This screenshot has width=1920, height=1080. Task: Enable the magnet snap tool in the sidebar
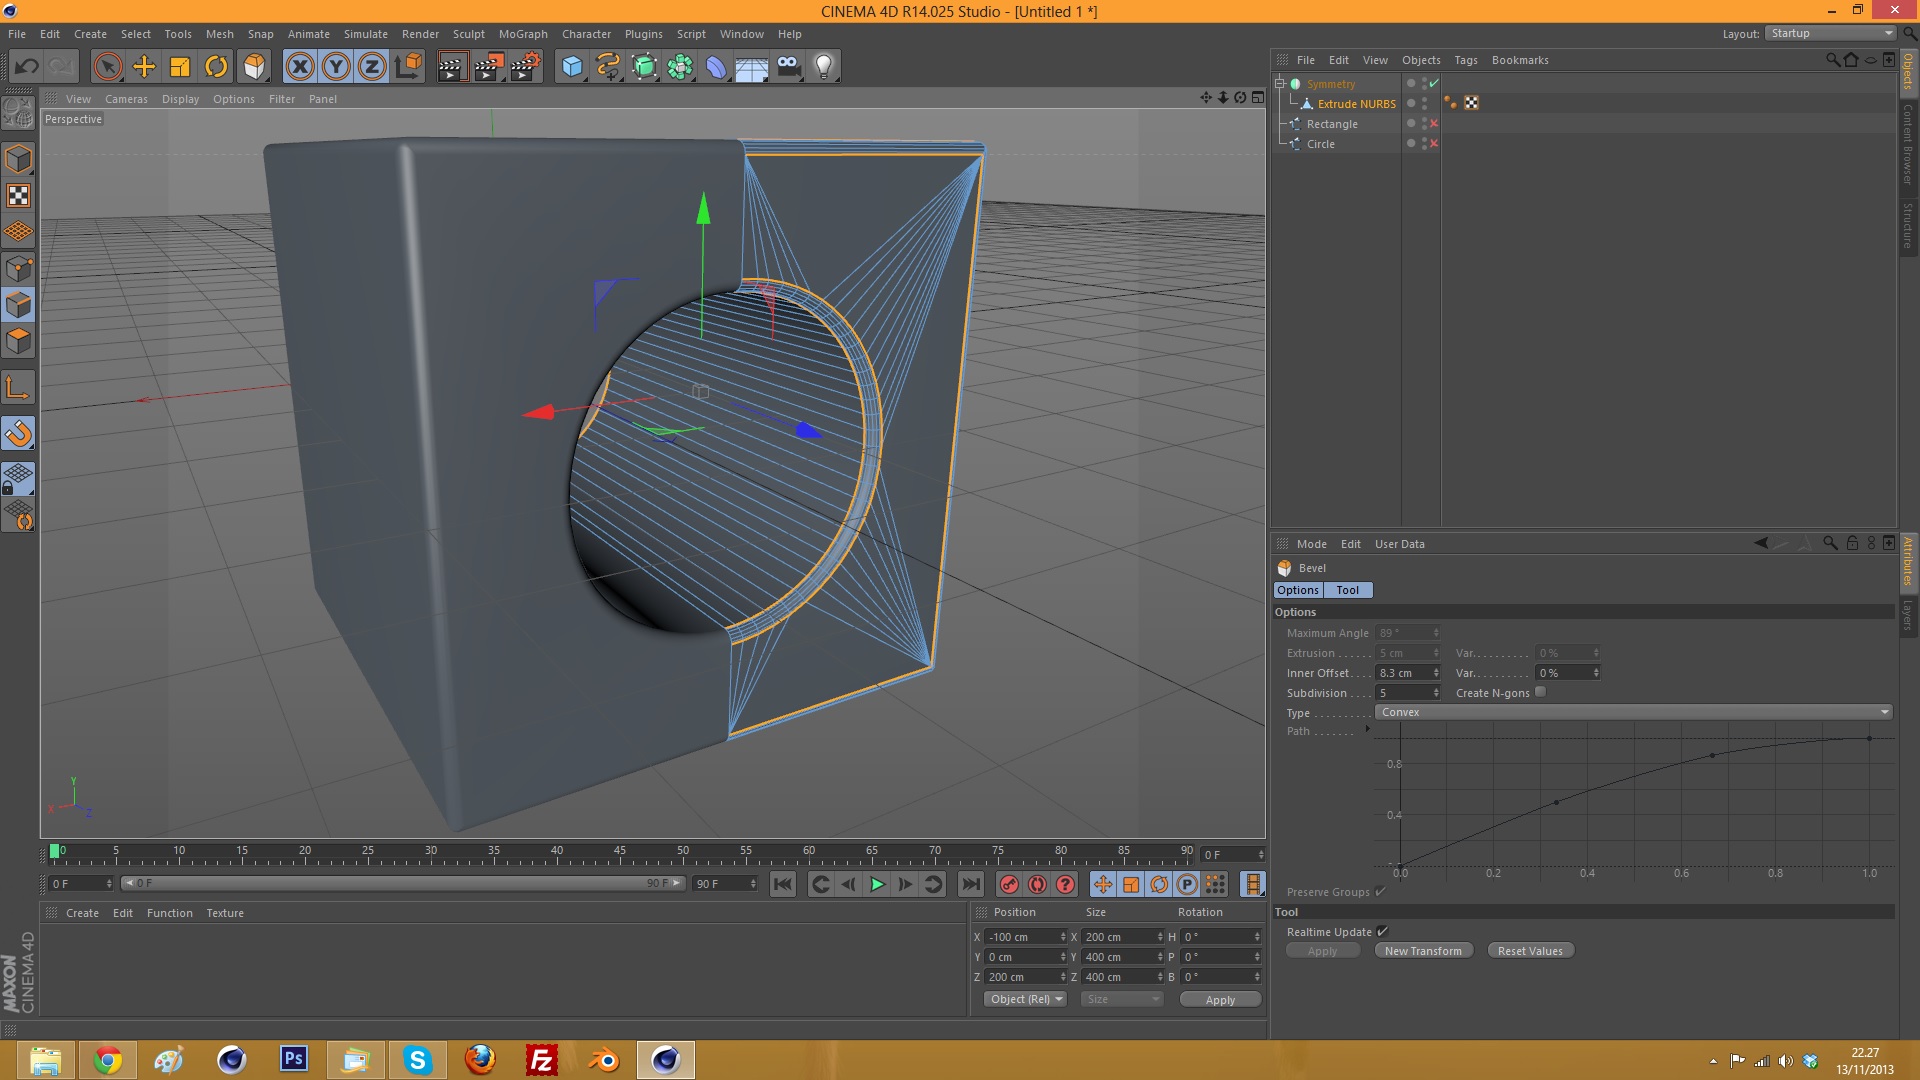point(19,433)
